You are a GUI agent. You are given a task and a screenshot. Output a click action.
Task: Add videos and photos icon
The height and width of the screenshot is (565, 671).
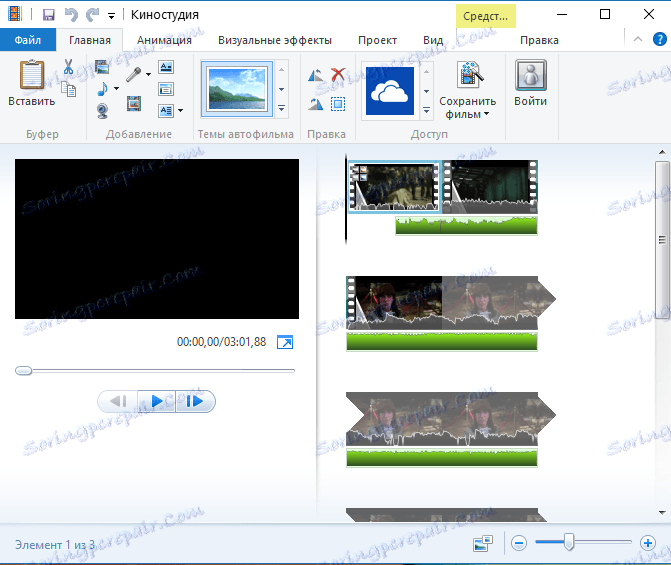click(102, 67)
